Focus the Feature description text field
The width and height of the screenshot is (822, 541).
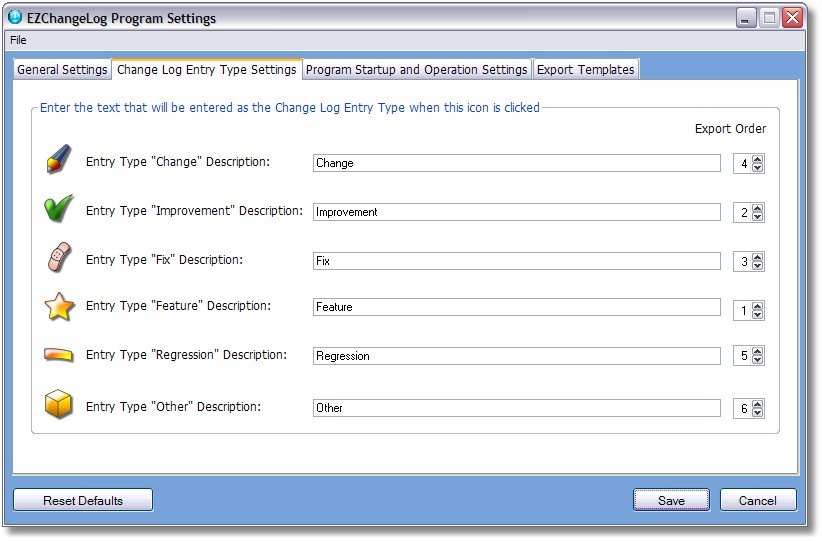coord(517,307)
